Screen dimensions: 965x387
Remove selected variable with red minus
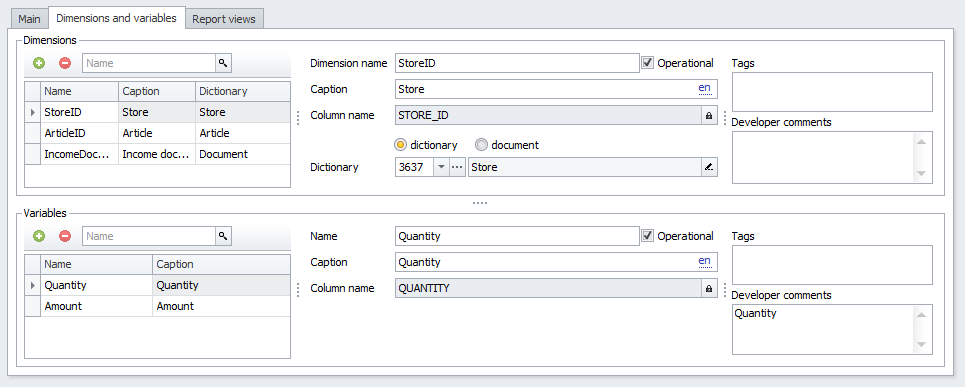point(65,236)
